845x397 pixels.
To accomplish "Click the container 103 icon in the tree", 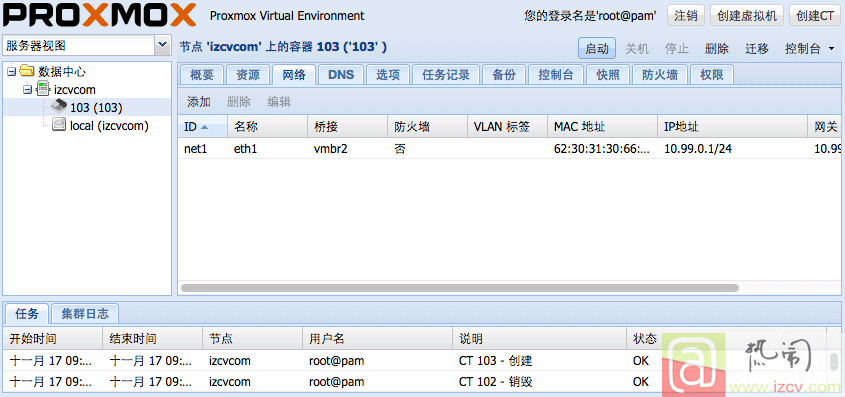I will [x=59, y=107].
